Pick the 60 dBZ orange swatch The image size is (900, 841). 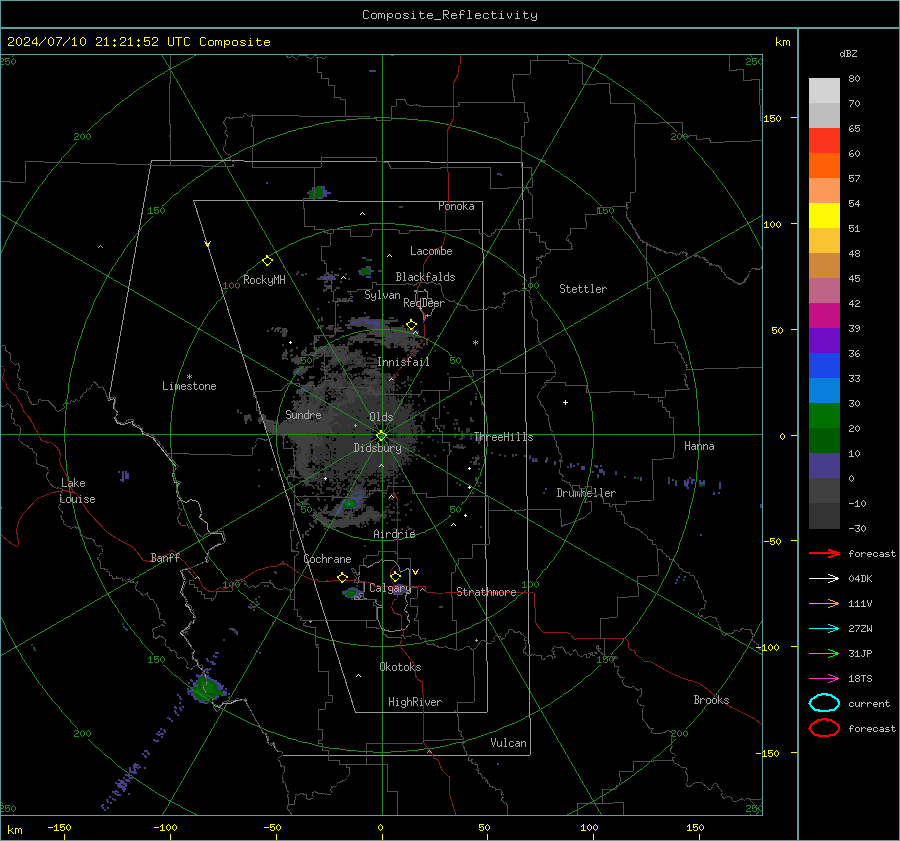click(824, 165)
